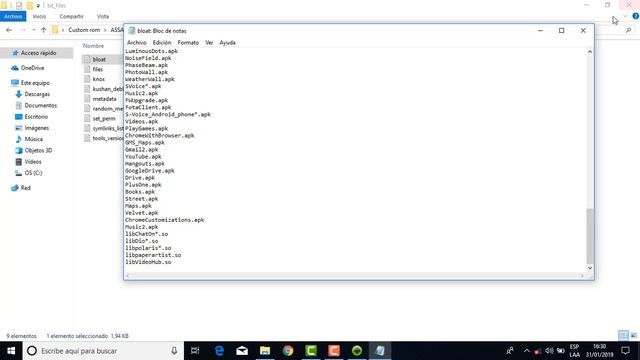Select OS (C:) drive in sidebar
The width and height of the screenshot is (640, 360).
point(33,173)
